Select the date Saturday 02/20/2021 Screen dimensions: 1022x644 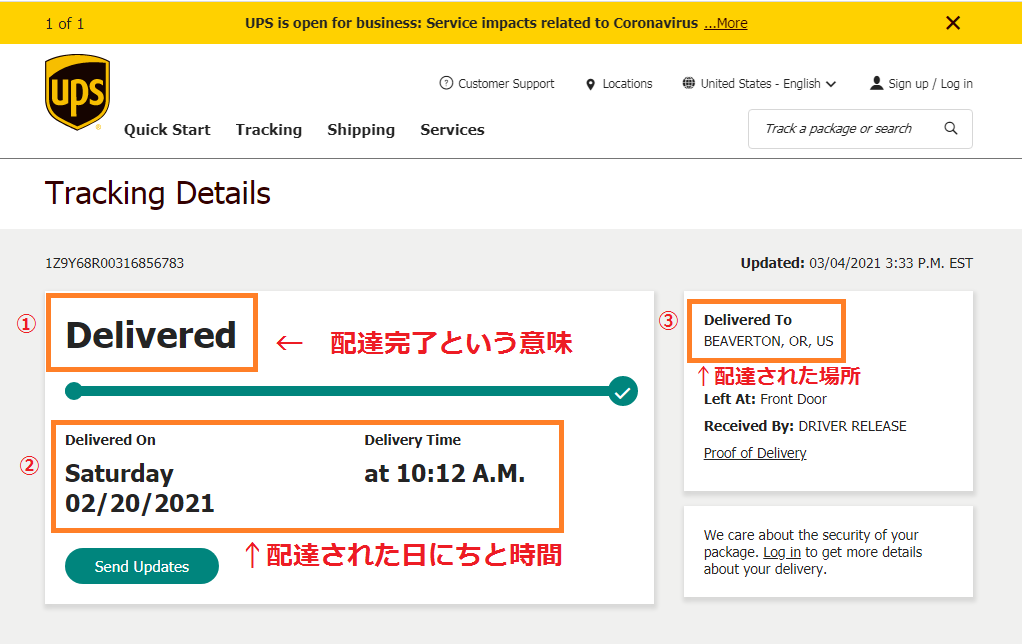click(x=139, y=488)
